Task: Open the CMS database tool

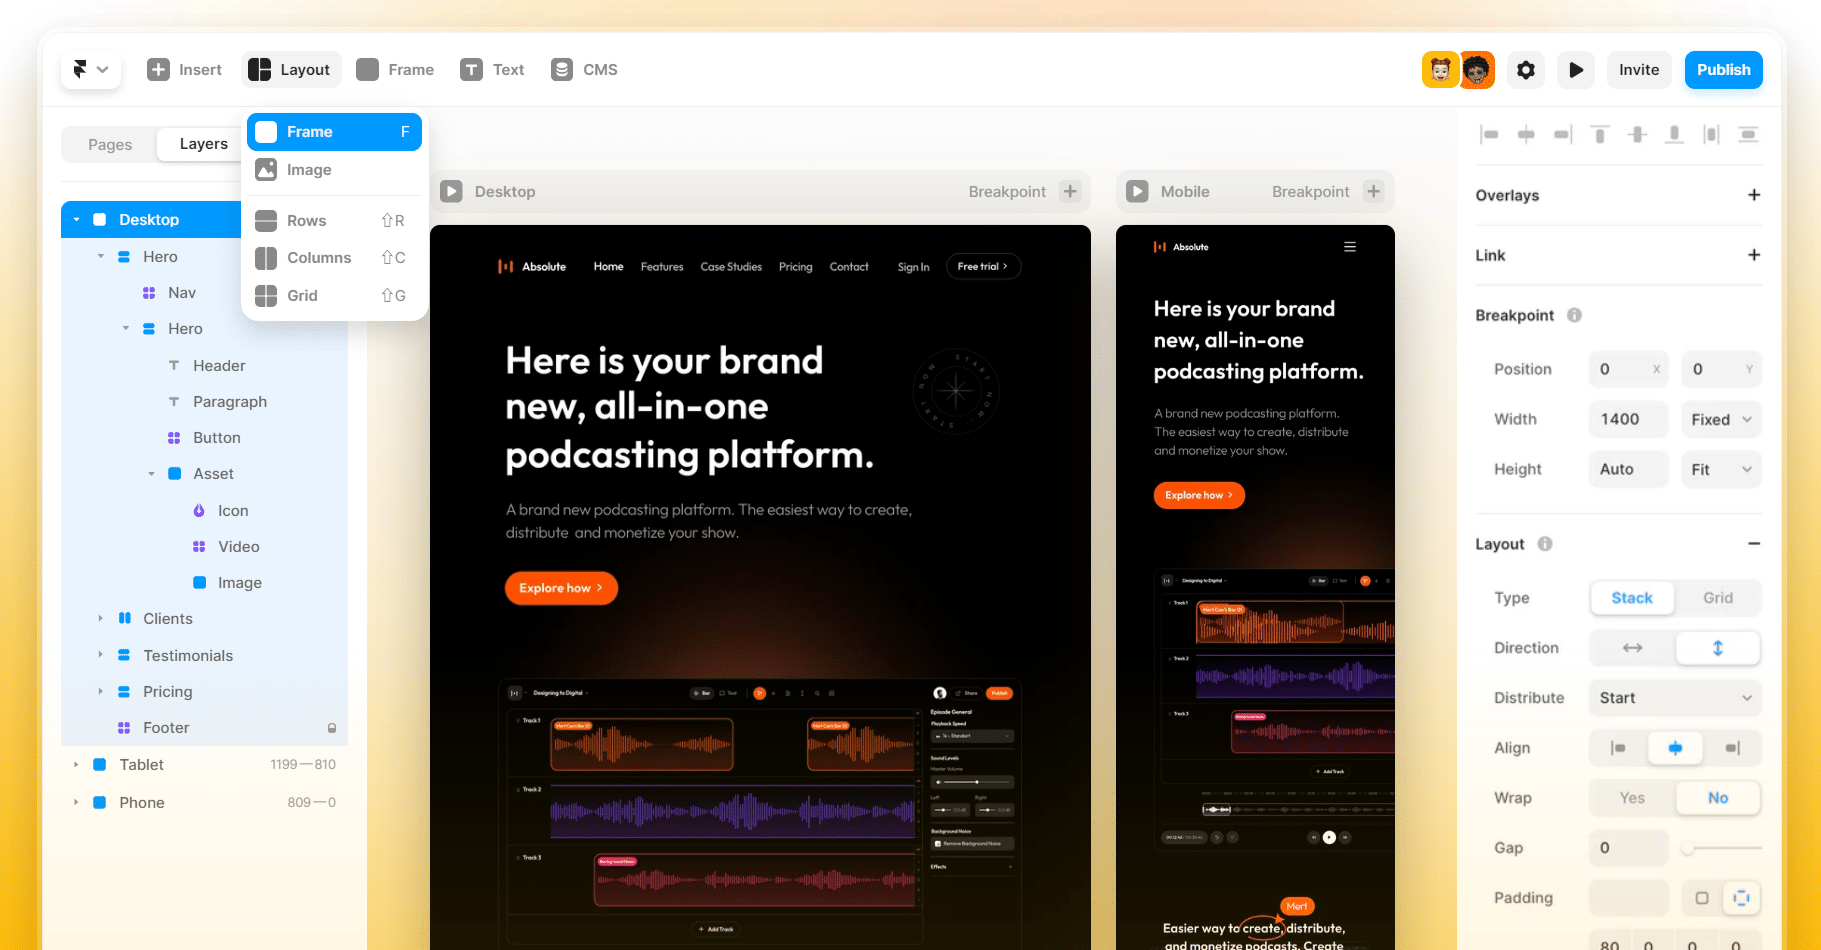Action: coord(585,70)
